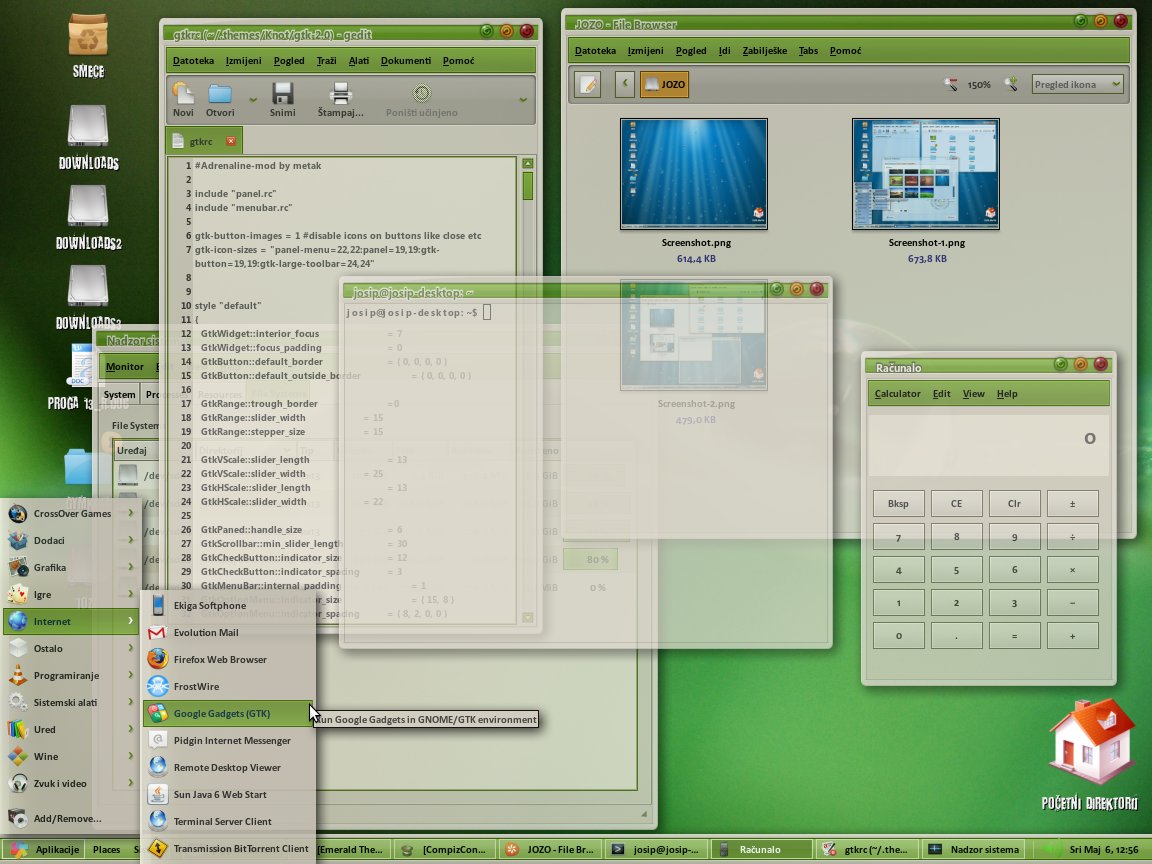The width and height of the screenshot is (1152, 864).
Task: Expand the Sistemski alati submenu
Action: (x=71, y=702)
